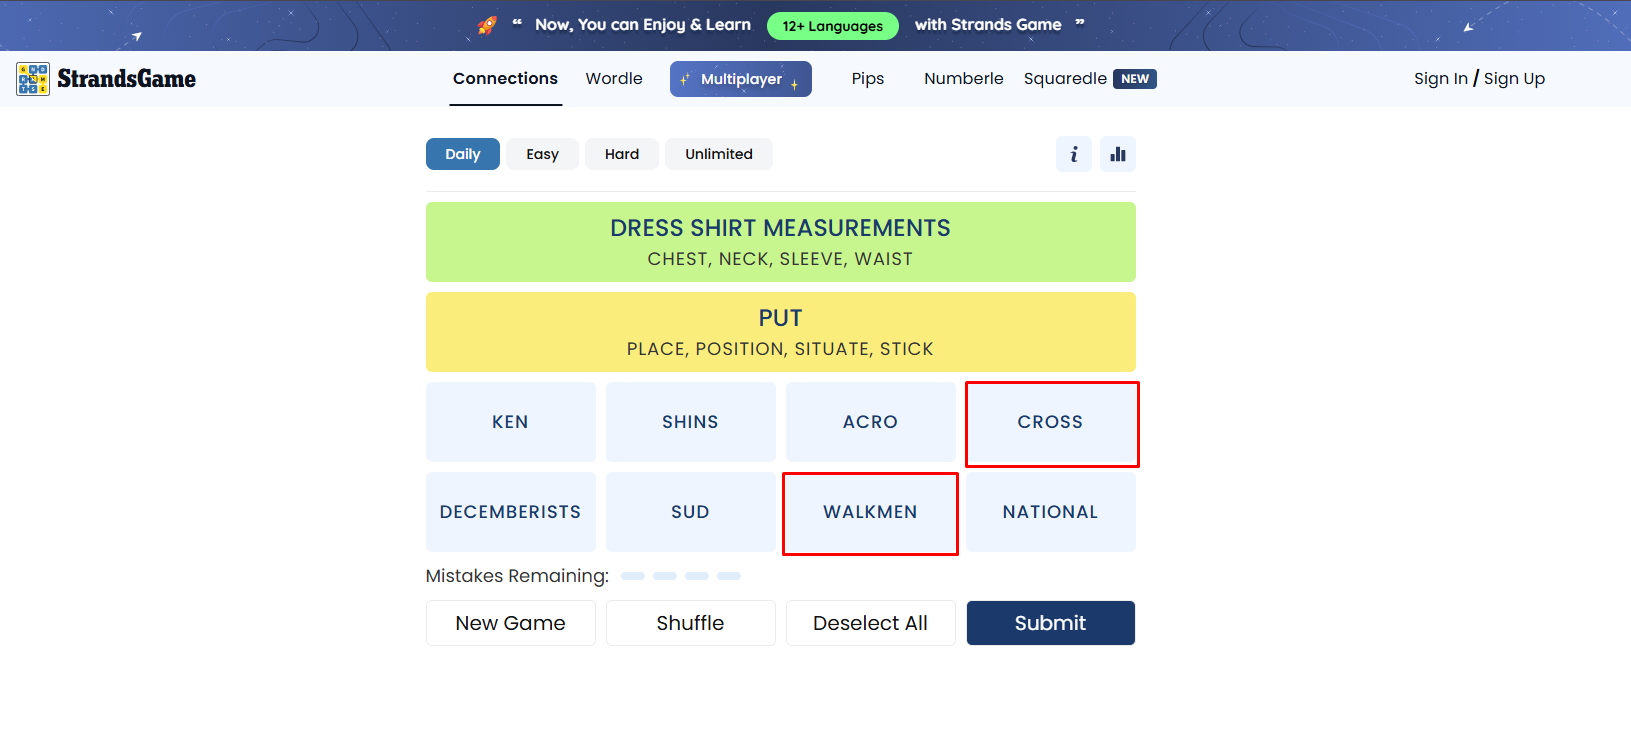Open the game info icon
This screenshot has width=1631, height=747.
click(1073, 154)
